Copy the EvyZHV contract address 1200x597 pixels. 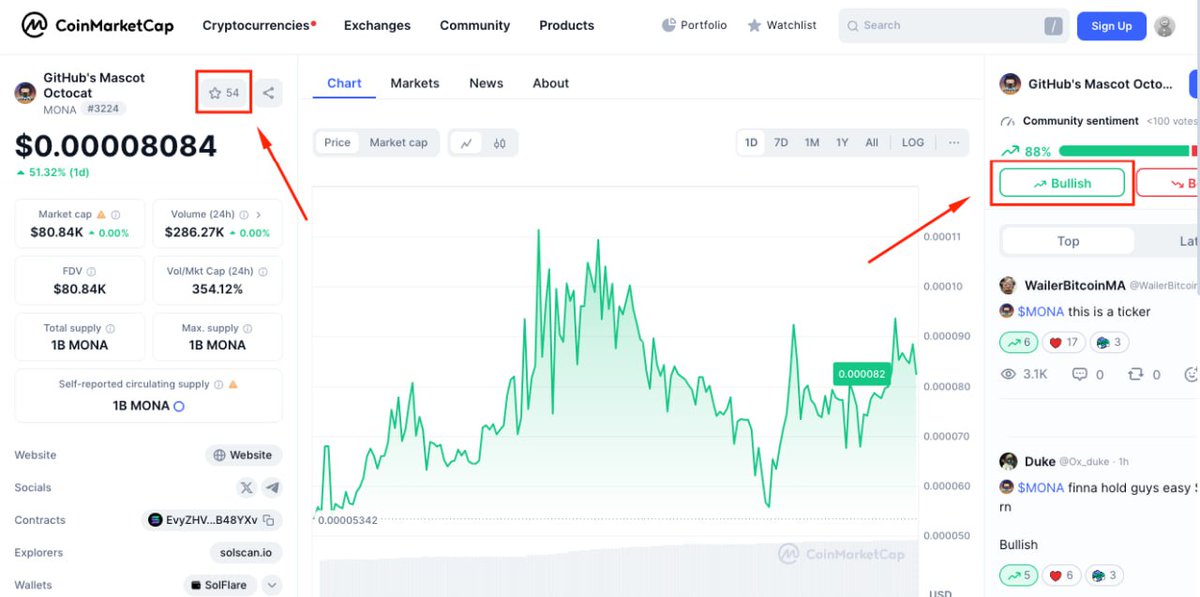[268, 520]
